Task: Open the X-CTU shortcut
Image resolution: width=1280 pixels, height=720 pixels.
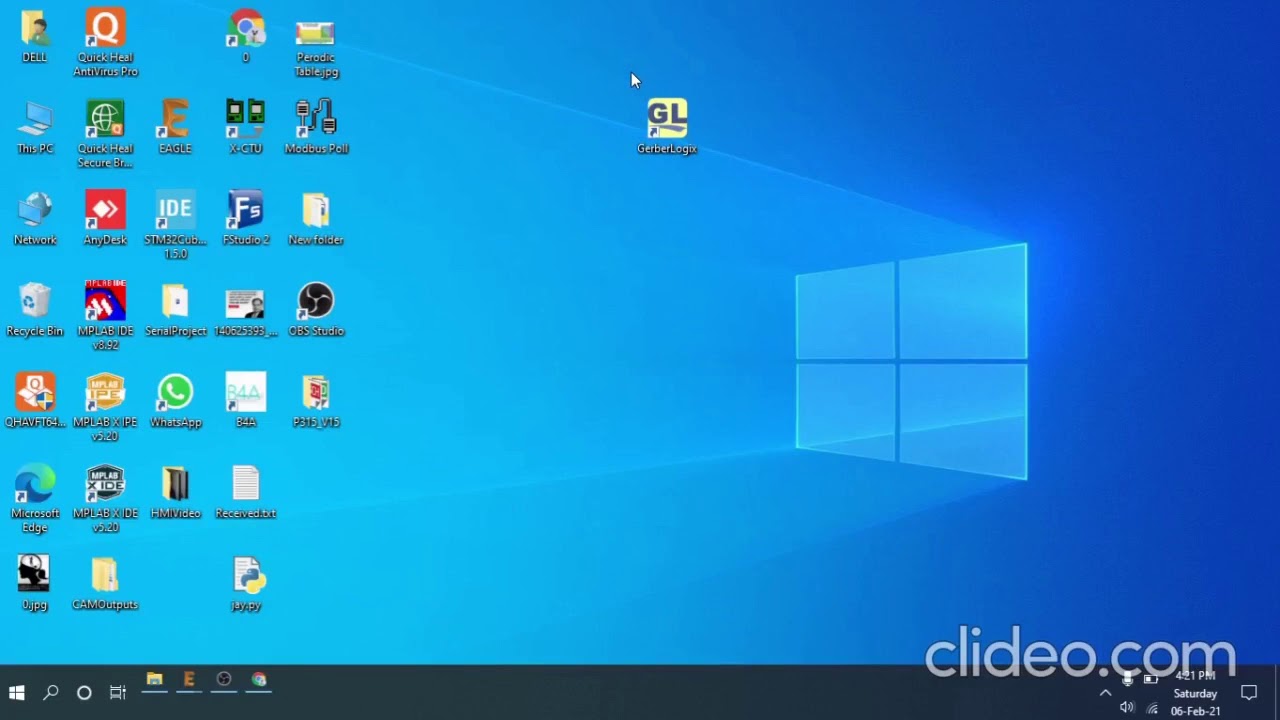Action: 246,127
